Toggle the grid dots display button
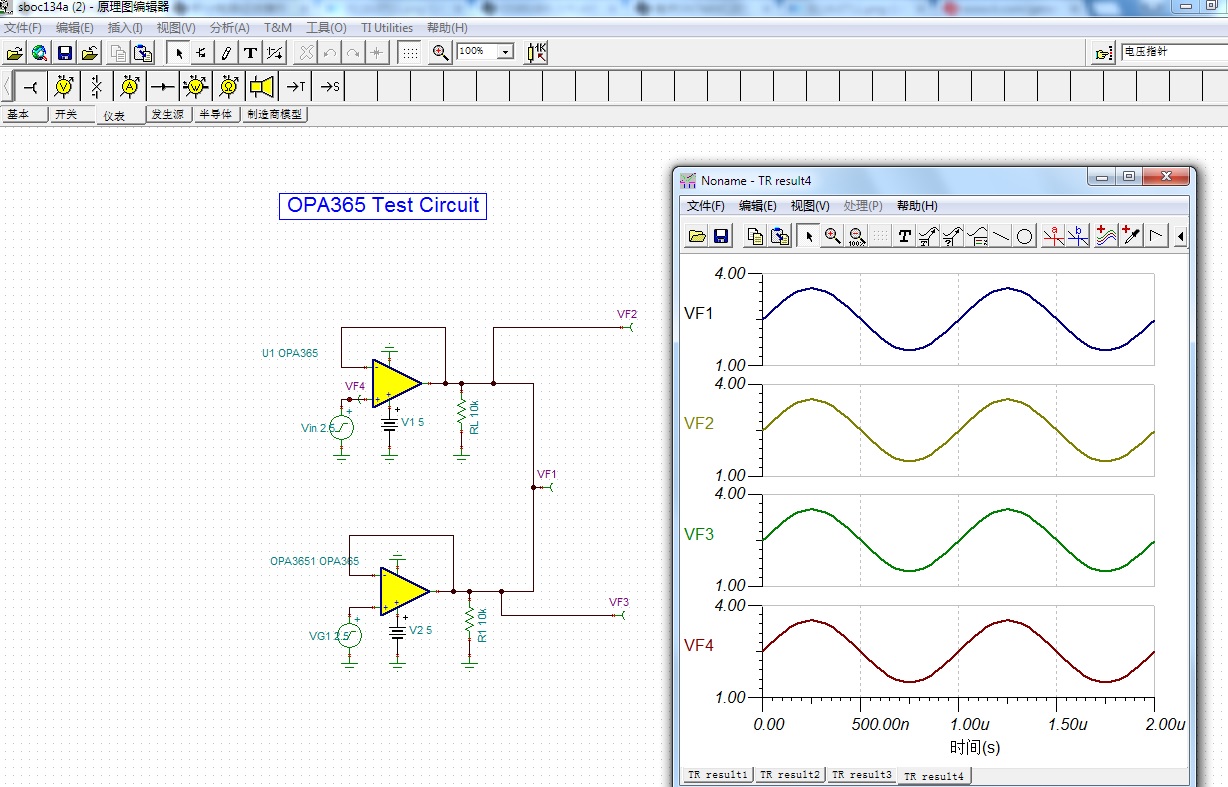 pos(409,53)
